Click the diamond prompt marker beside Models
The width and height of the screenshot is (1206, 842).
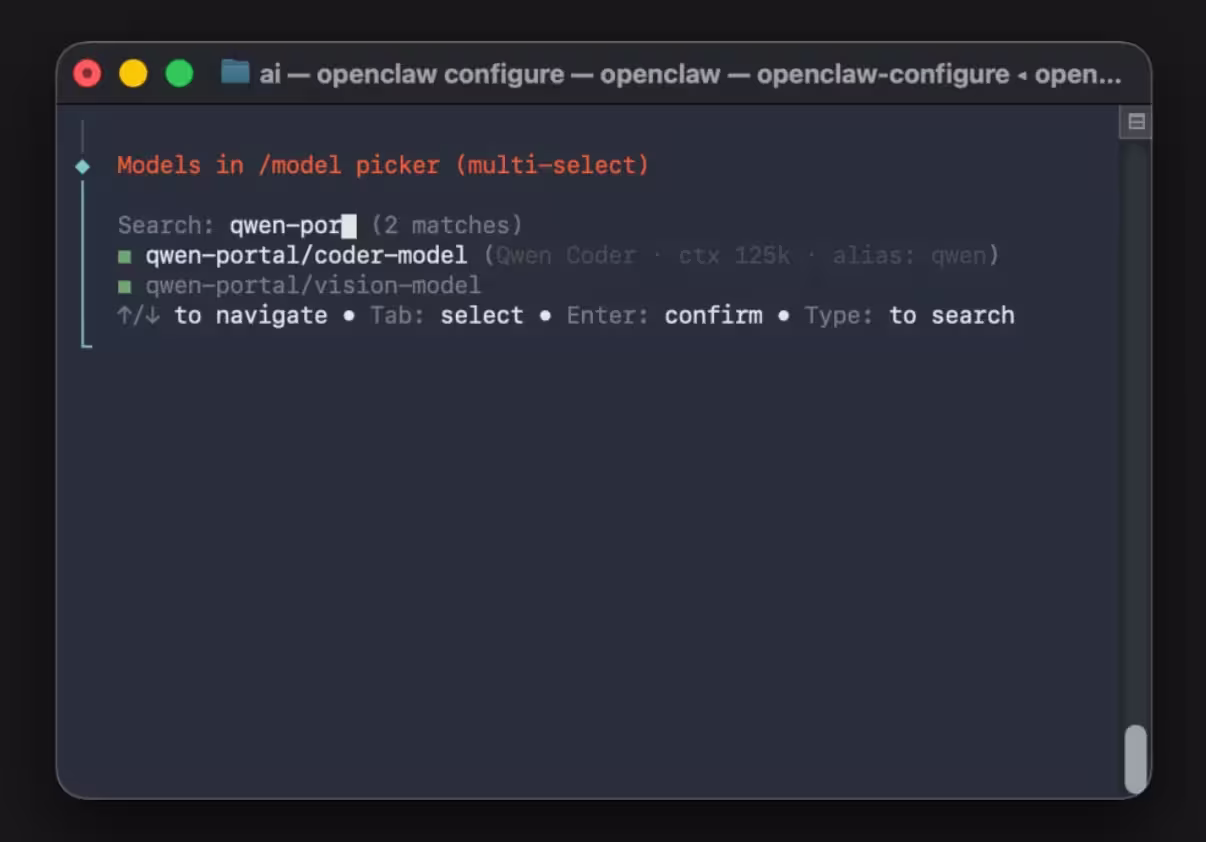tap(83, 166)
